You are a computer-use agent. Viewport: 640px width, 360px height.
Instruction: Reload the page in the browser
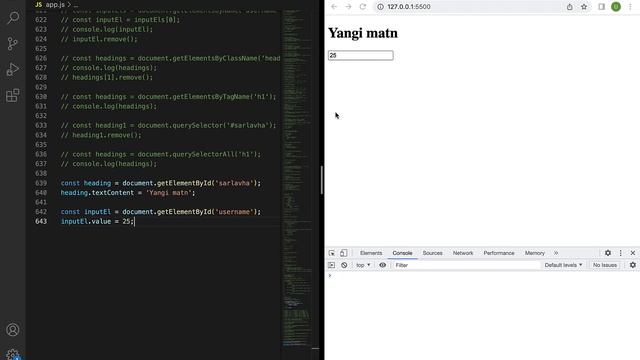pos(362,7)
